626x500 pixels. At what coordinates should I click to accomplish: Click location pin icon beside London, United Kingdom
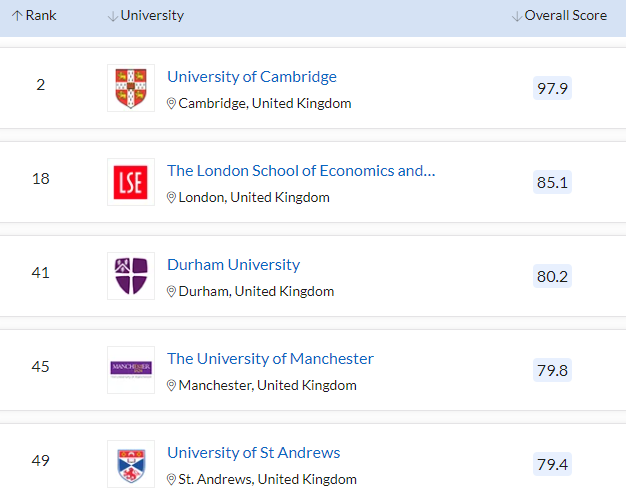(172, 198)
